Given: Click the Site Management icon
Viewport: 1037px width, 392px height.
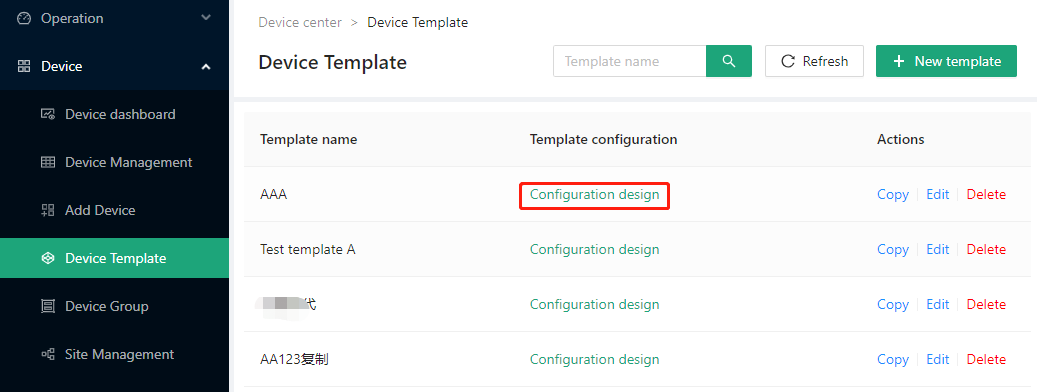Looking at the screenshot, I should [48, 354].
